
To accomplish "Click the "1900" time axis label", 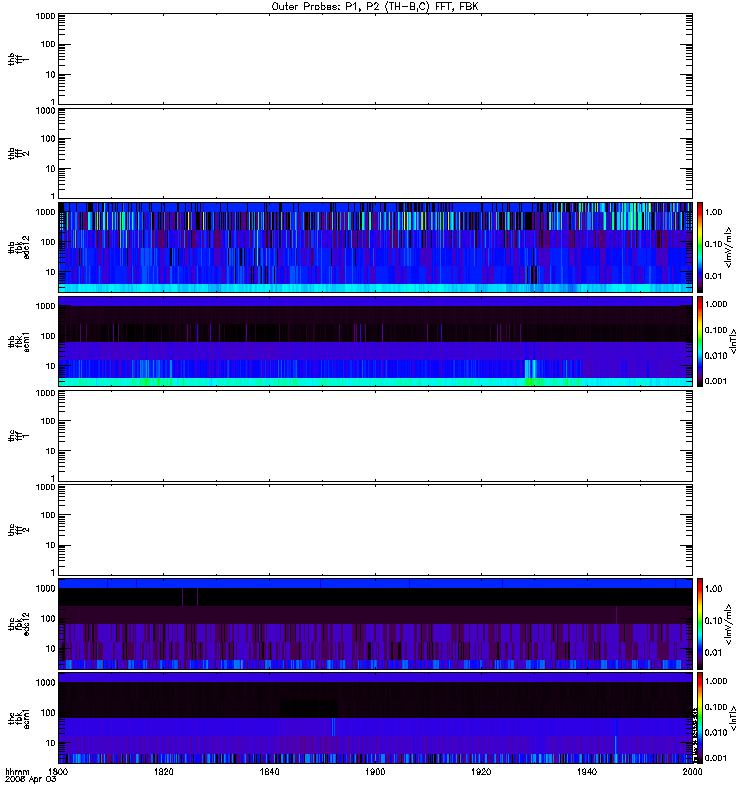I will pyautogui.click(x=375, y=771).
